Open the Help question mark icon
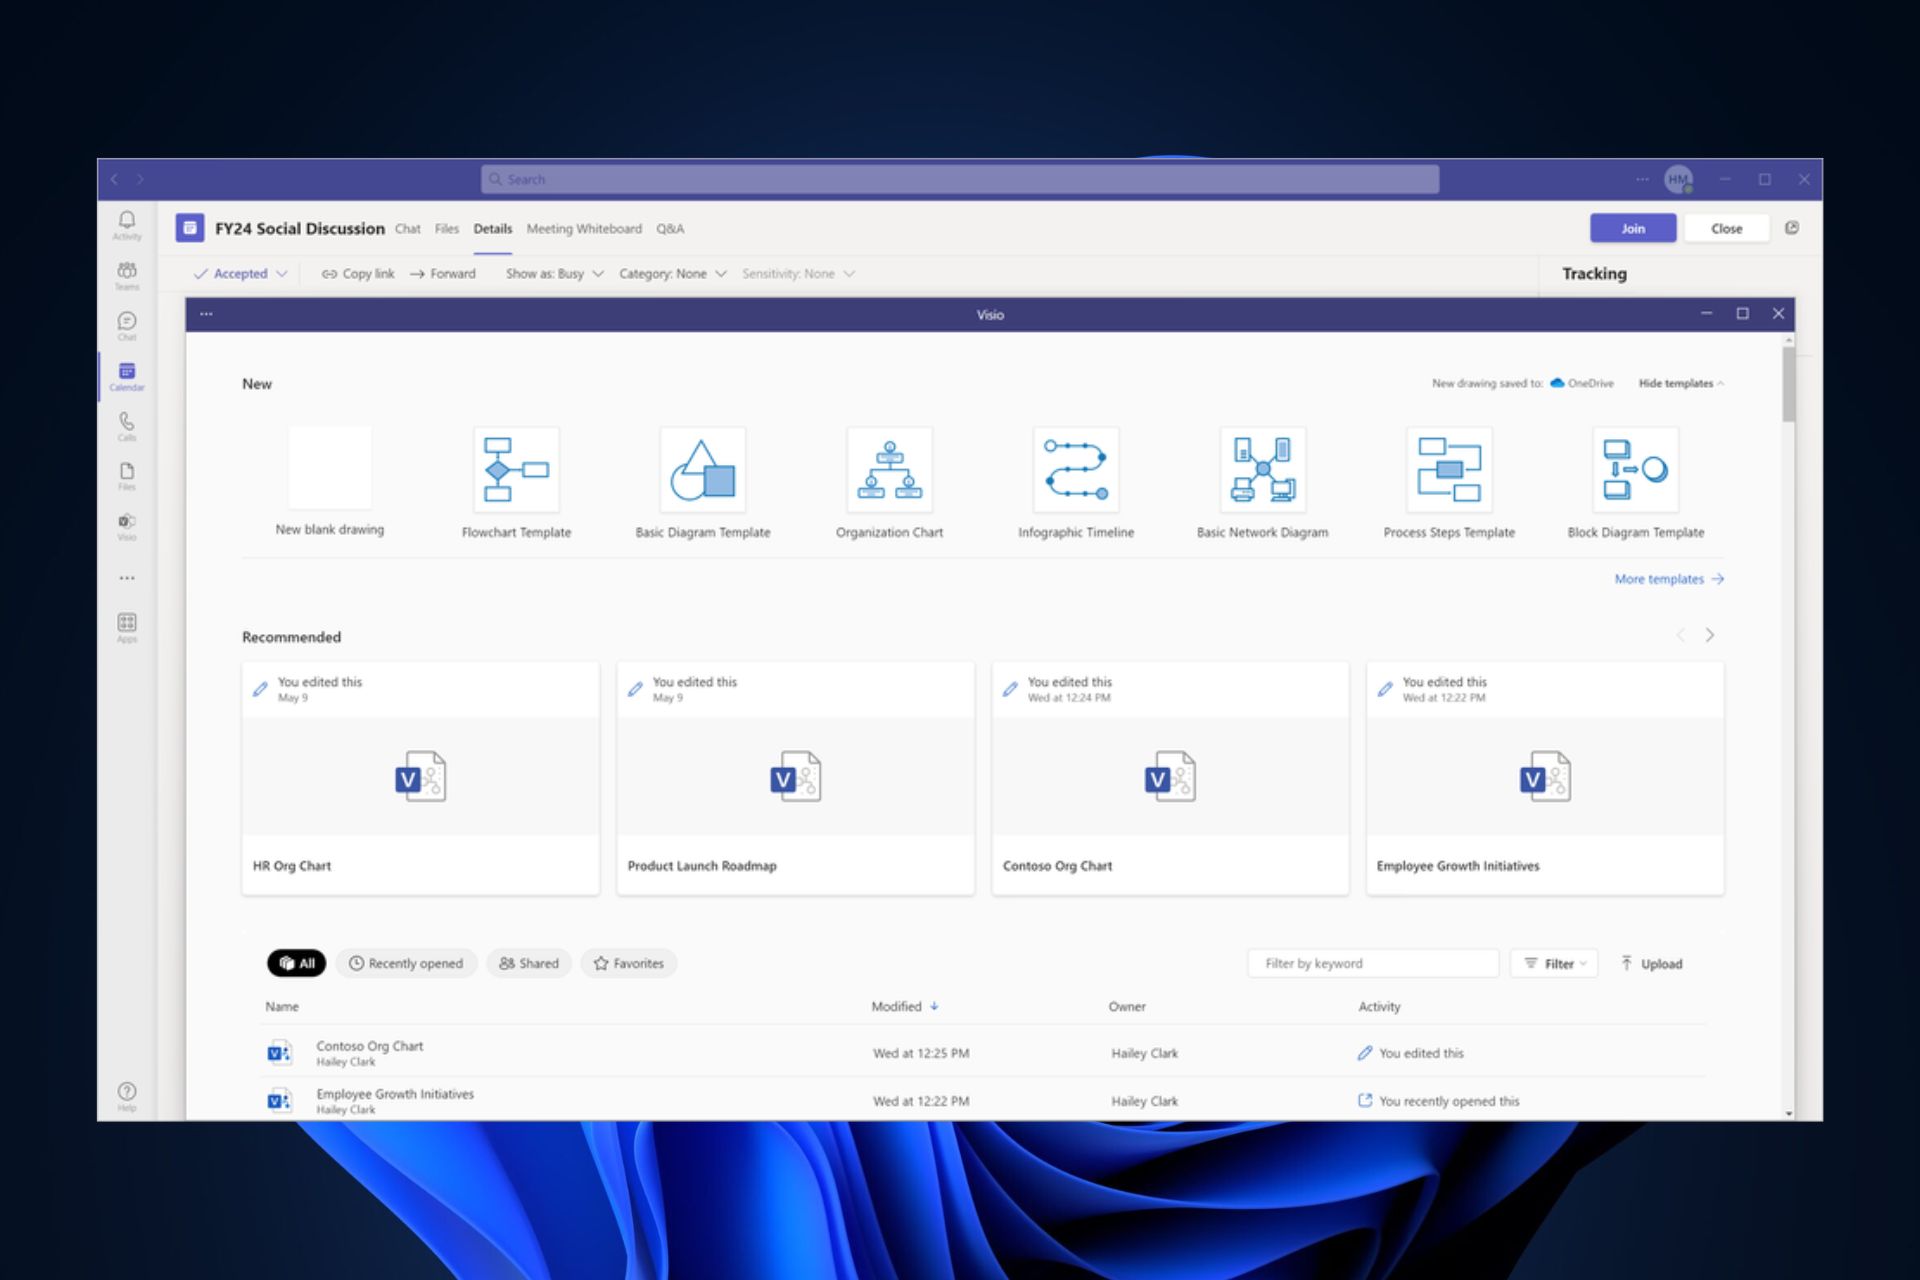Screen dimensions: 1920x1280 127,1096
